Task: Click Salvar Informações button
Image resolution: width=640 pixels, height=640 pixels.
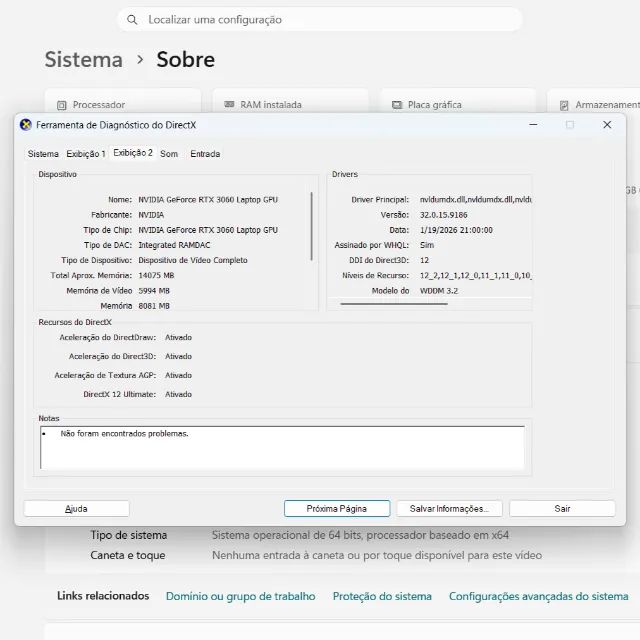Action: point(449,509)
